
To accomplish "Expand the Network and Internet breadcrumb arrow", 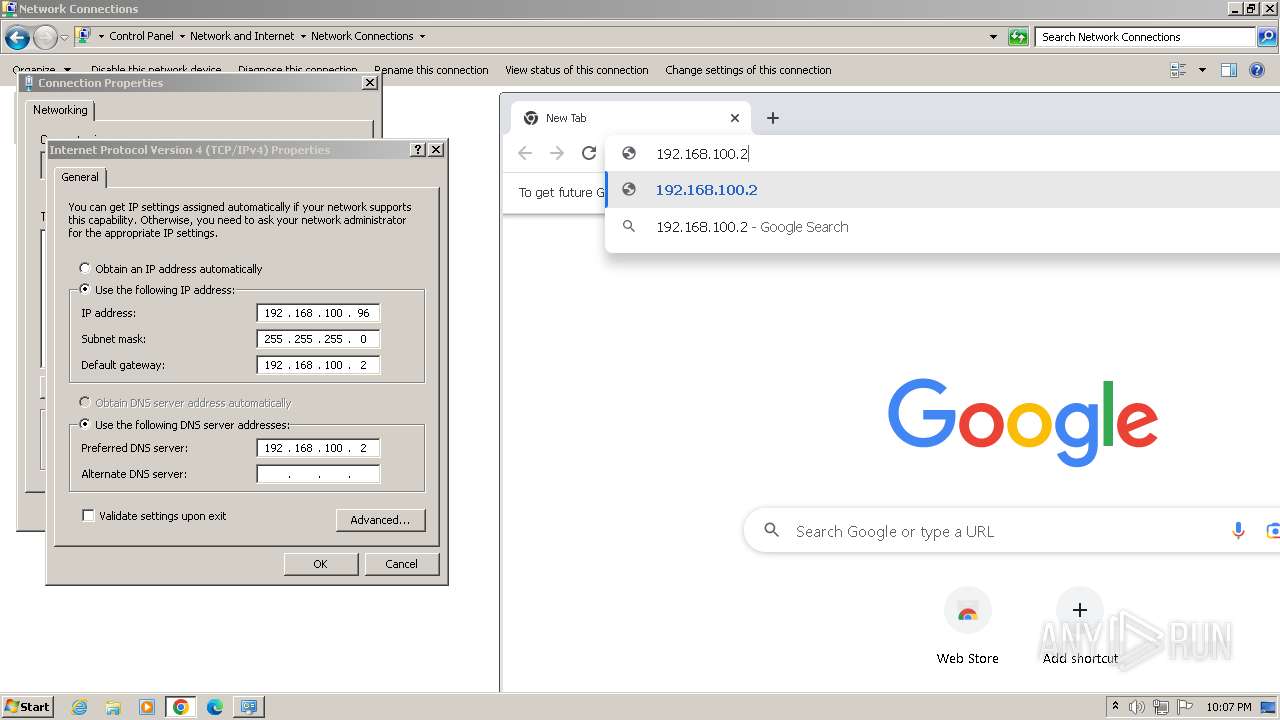I will click(302, 37).
